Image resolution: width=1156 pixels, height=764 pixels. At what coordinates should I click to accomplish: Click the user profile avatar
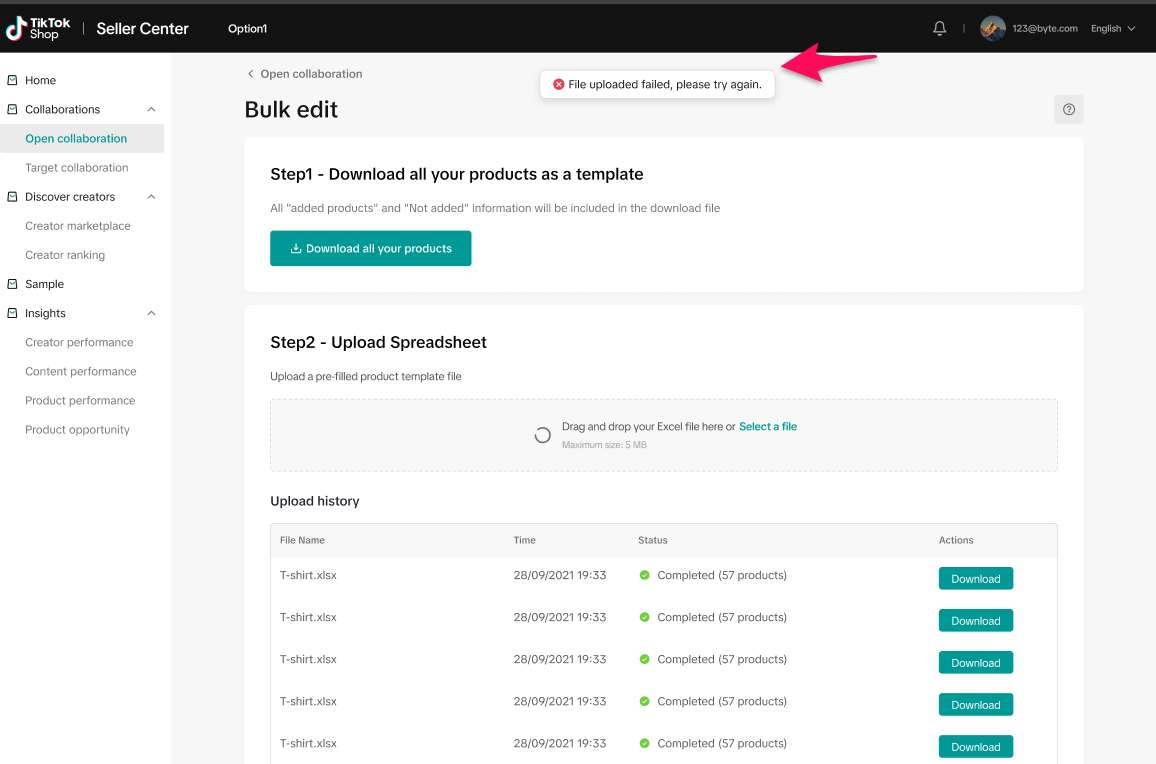[x=992, y=29]
